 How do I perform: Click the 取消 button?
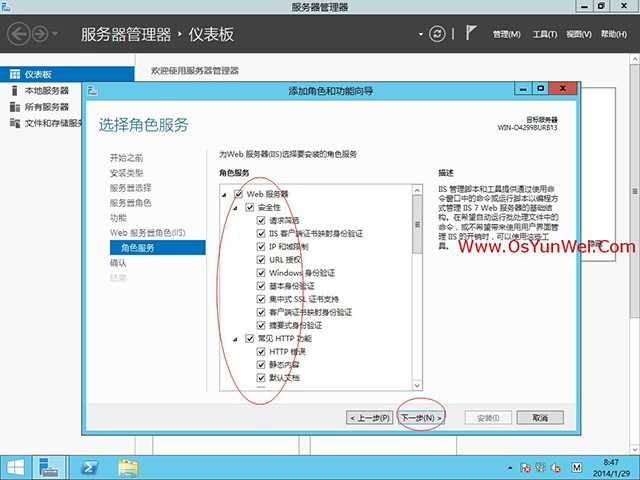click(x=540, y=418)
